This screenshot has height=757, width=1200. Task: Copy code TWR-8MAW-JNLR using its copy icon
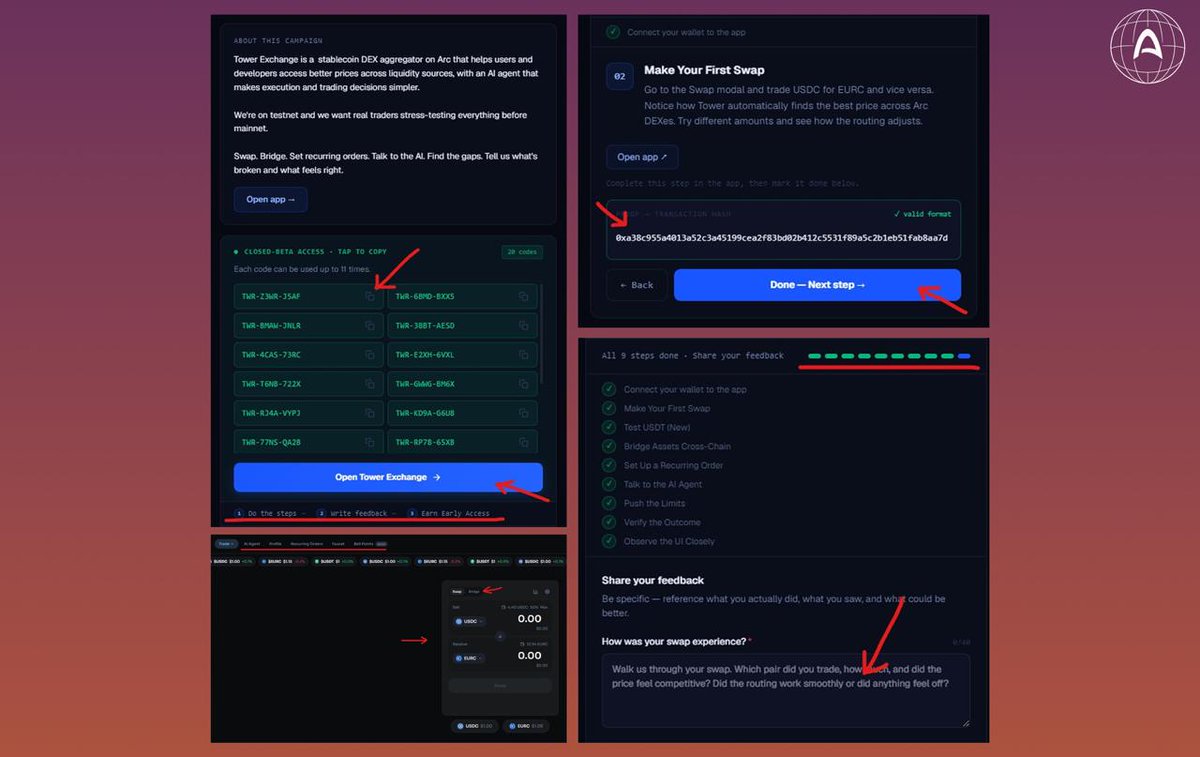pos(369,326)
